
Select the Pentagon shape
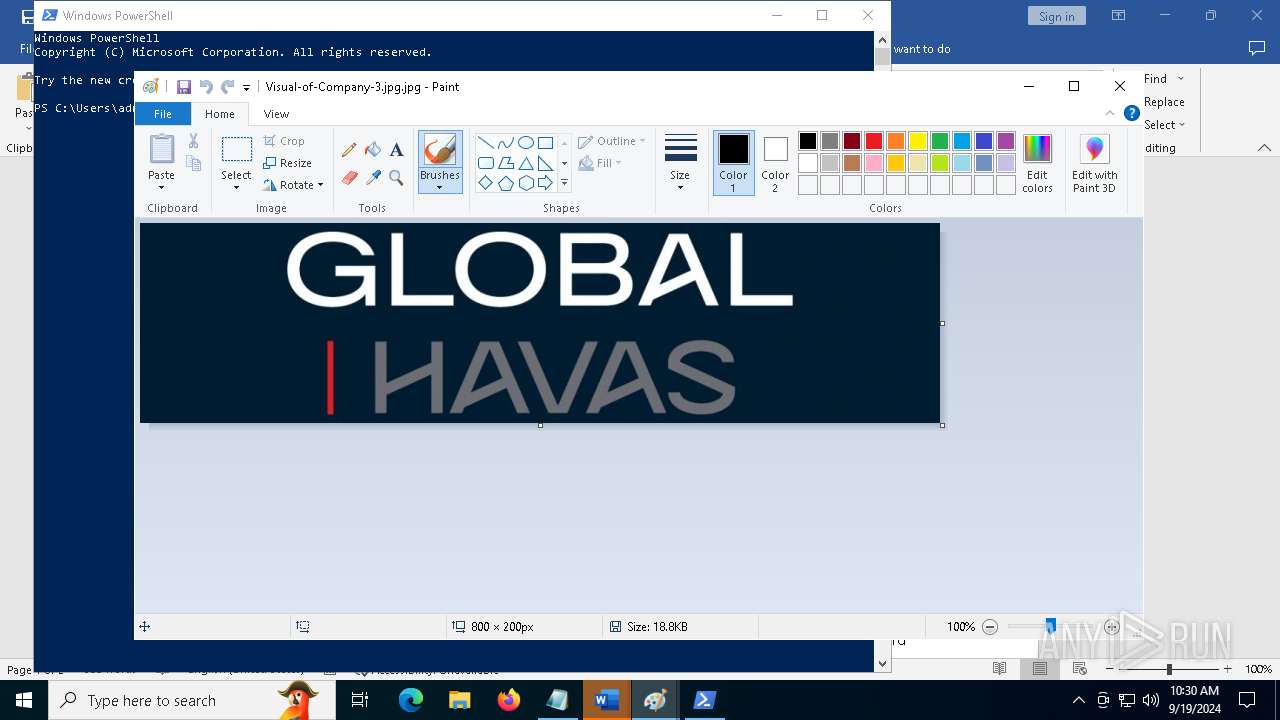coord(505,183)
